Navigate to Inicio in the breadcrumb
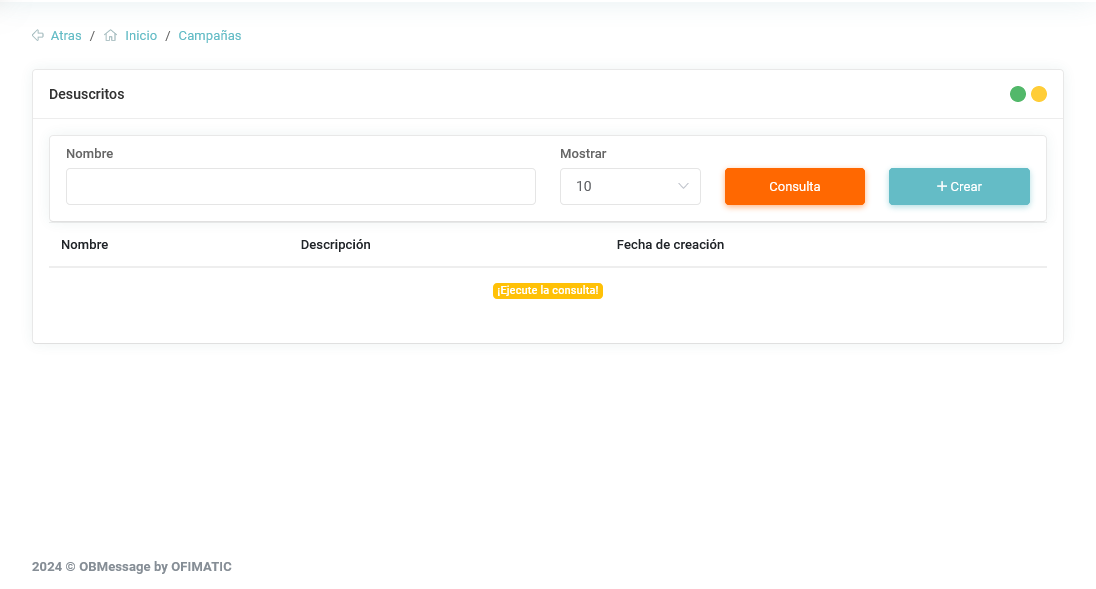Screen dimensions: 1096x589 pos(141,36)
